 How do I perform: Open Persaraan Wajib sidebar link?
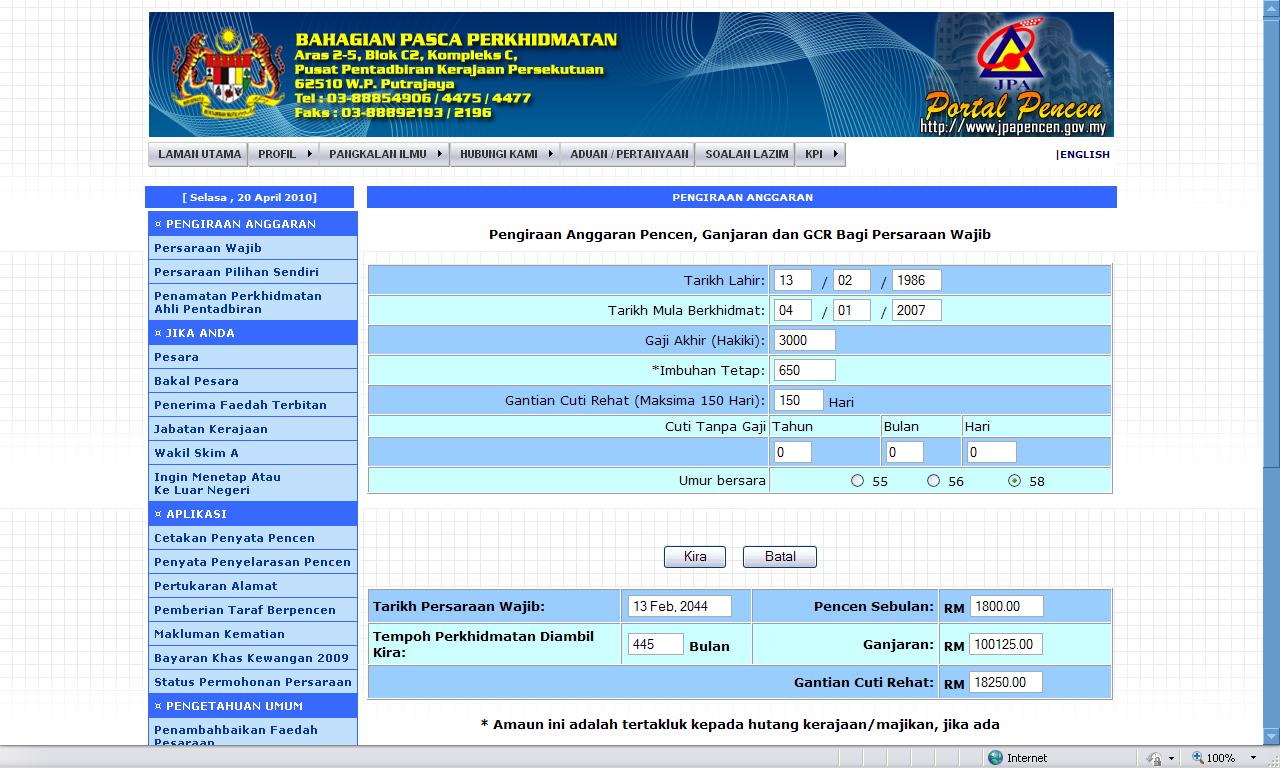[208, 248]
